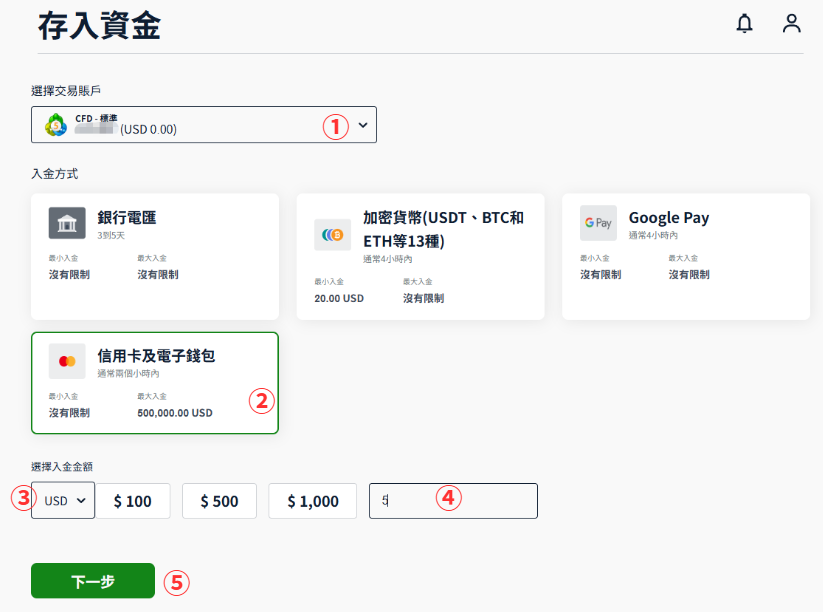Open the USD currency dropdown

[62, 501]
